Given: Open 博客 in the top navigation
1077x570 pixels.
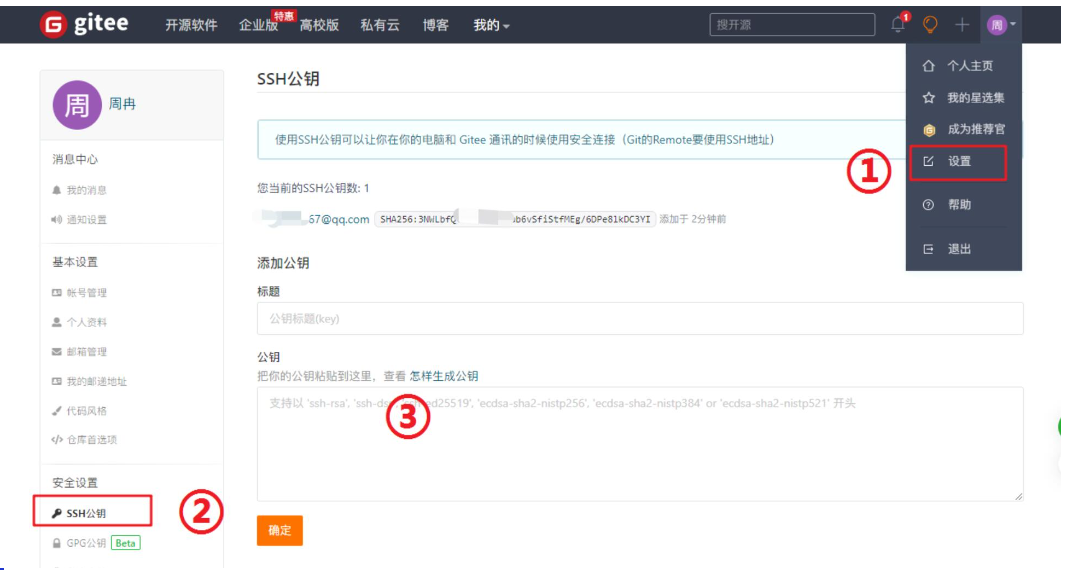Looking at the screenshot, I should coord(435,25).
